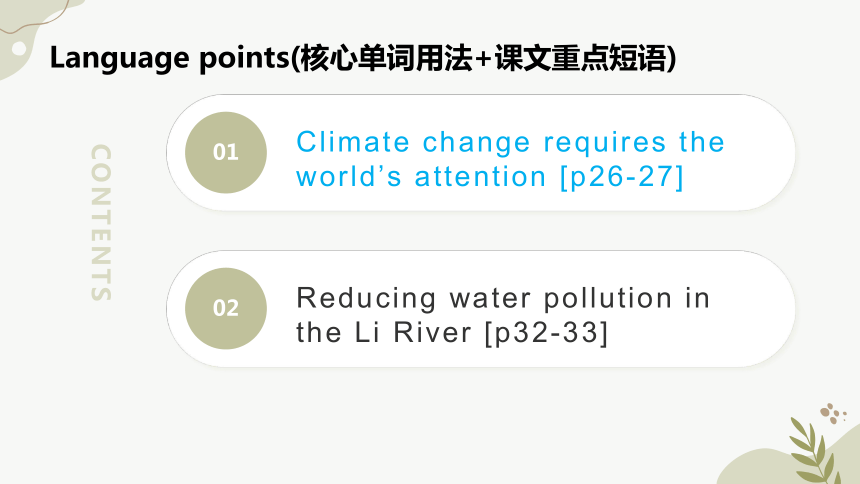Click the '[p26-27]' page reference text
Screen dimensions: 860x484
[x=622, y=177]
